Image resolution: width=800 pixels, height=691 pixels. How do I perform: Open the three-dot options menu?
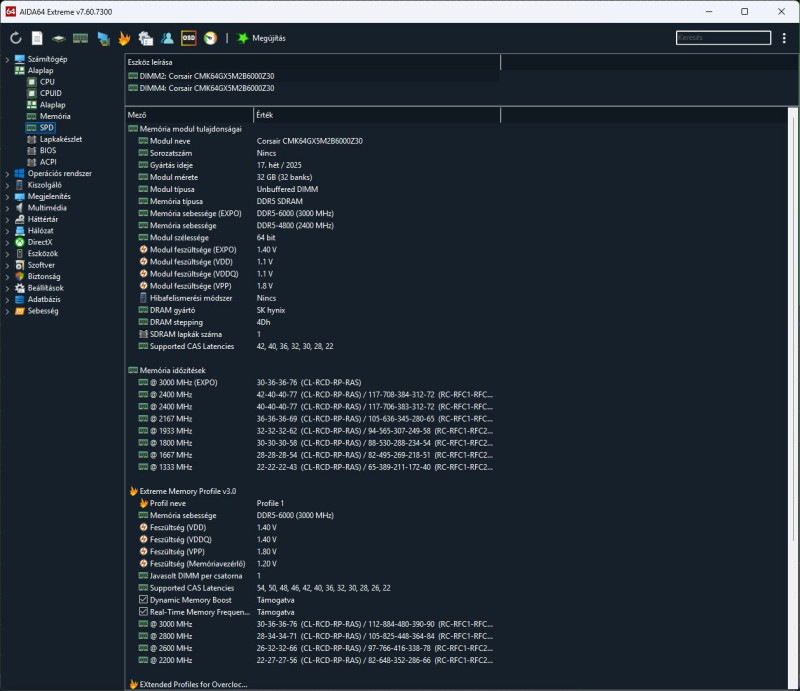pos(784,38)
